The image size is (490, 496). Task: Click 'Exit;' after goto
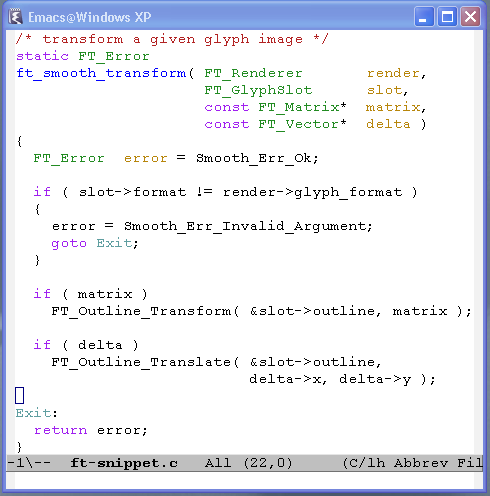117,243
